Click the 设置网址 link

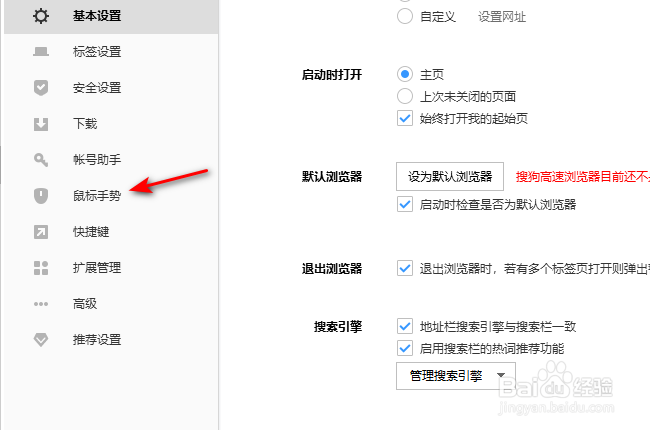click(x=502, y=17)
